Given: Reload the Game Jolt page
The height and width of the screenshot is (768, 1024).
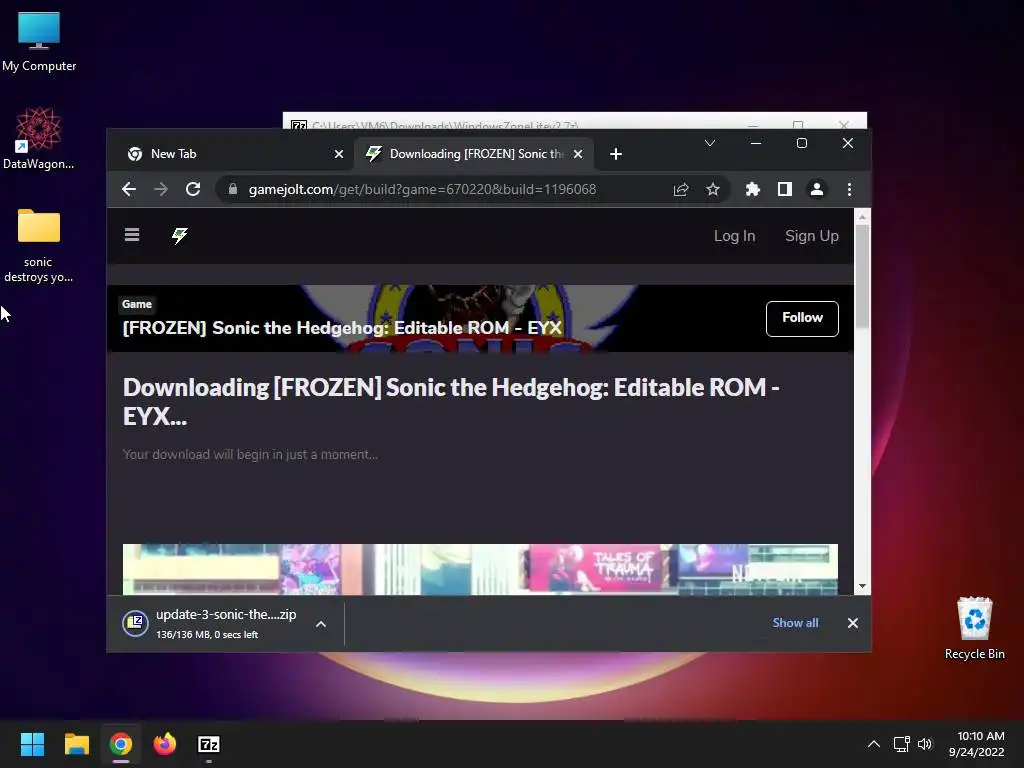Looking at the screenshot, I should pyautogui.click(x=193, y=189).
